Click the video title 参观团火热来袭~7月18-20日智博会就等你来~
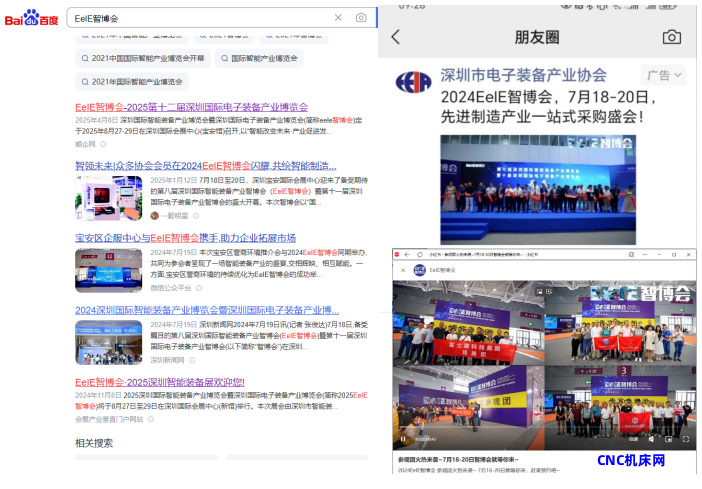The height and width of the screenshot is (489, 702). (x=458, y=459)
